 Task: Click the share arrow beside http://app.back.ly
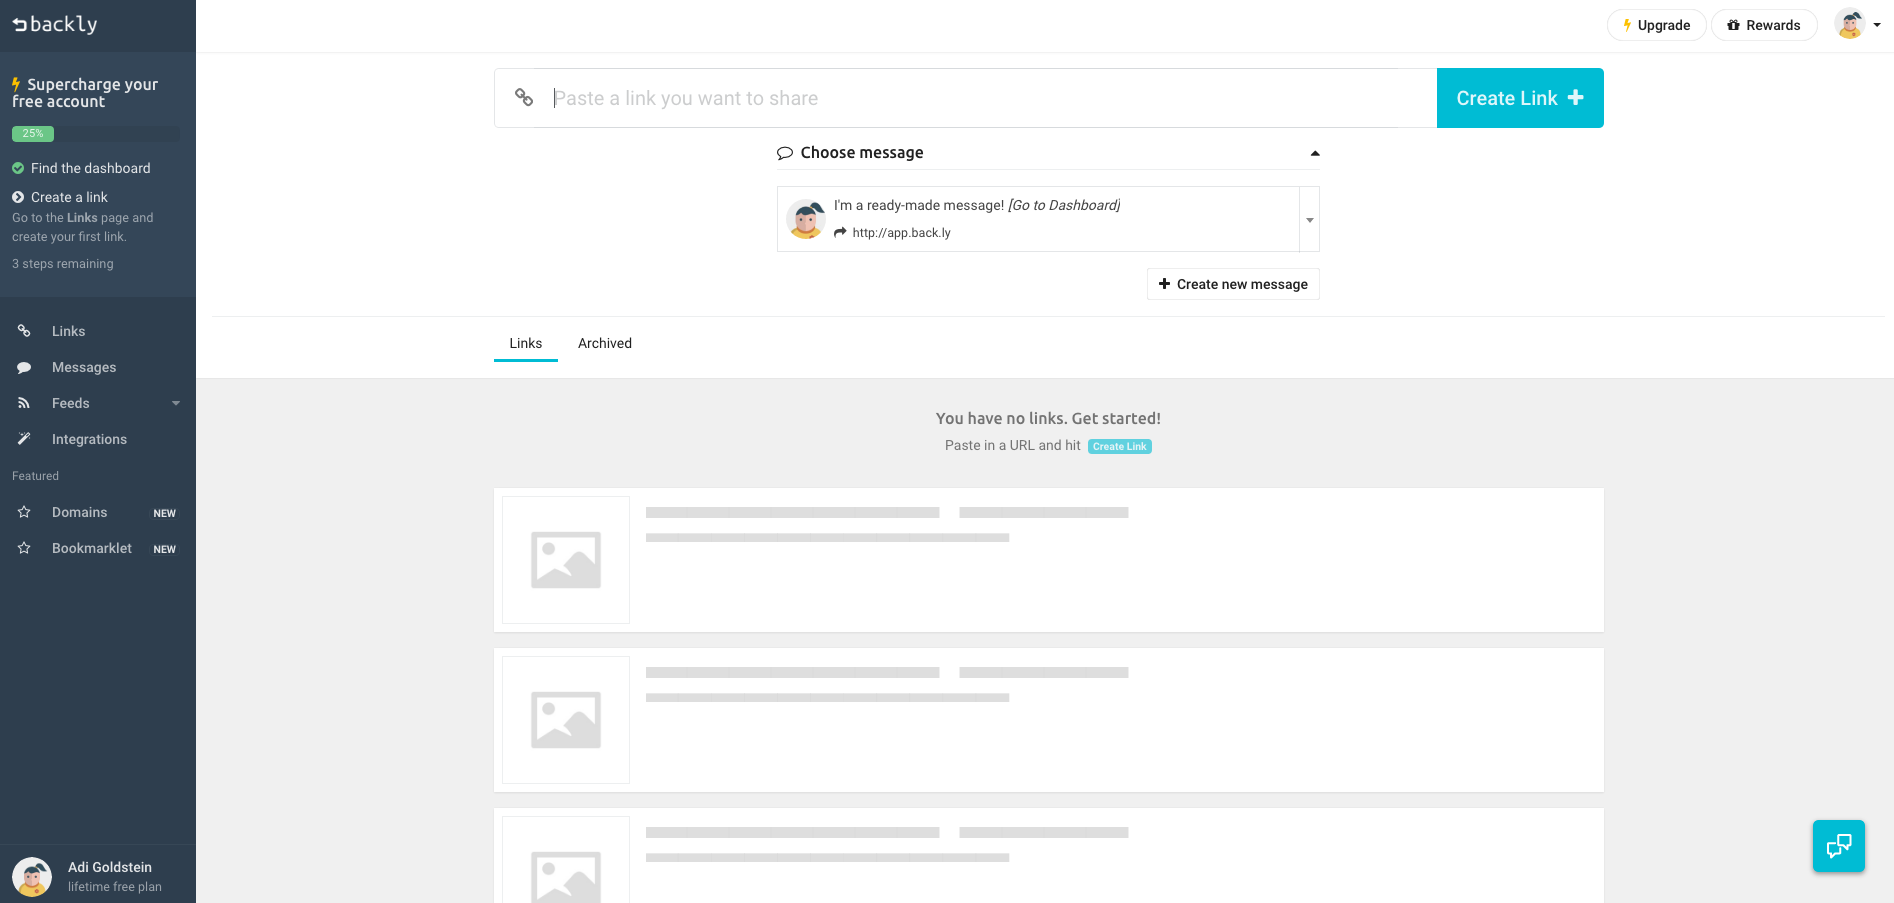point(840,232)
